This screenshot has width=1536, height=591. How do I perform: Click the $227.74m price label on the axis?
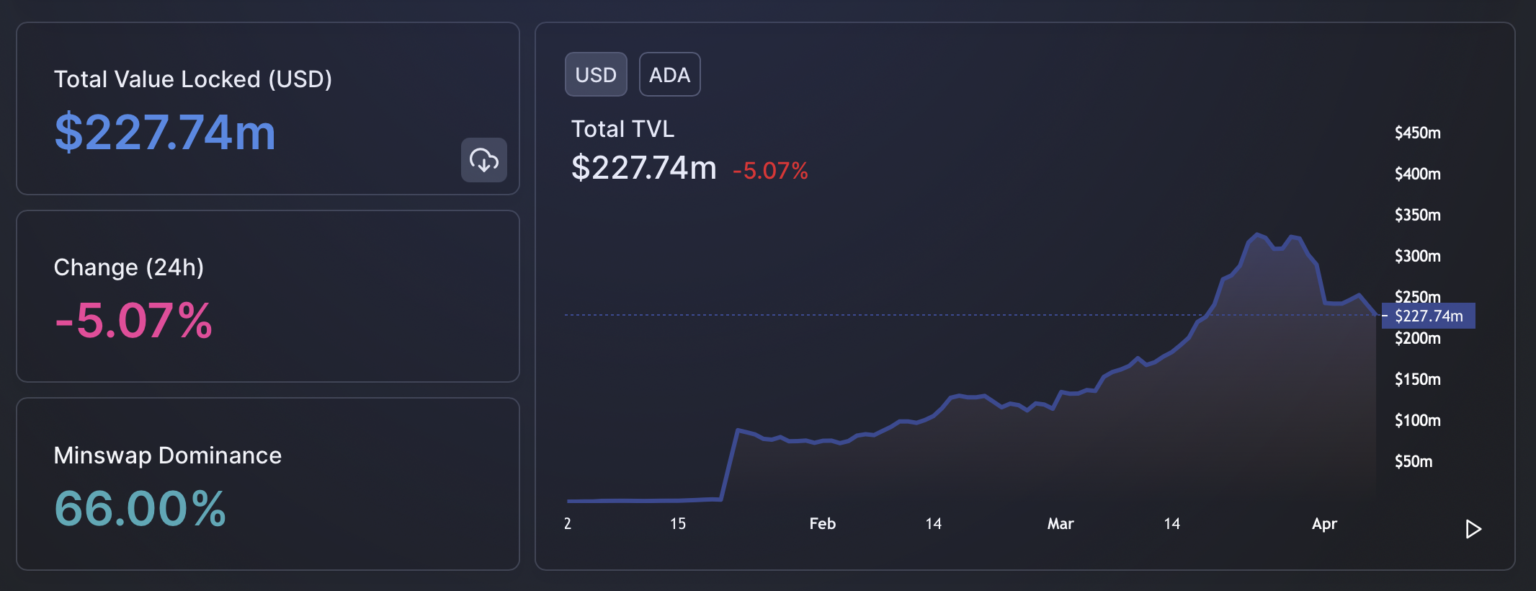pyautogui.click(x=1428, y=316)
